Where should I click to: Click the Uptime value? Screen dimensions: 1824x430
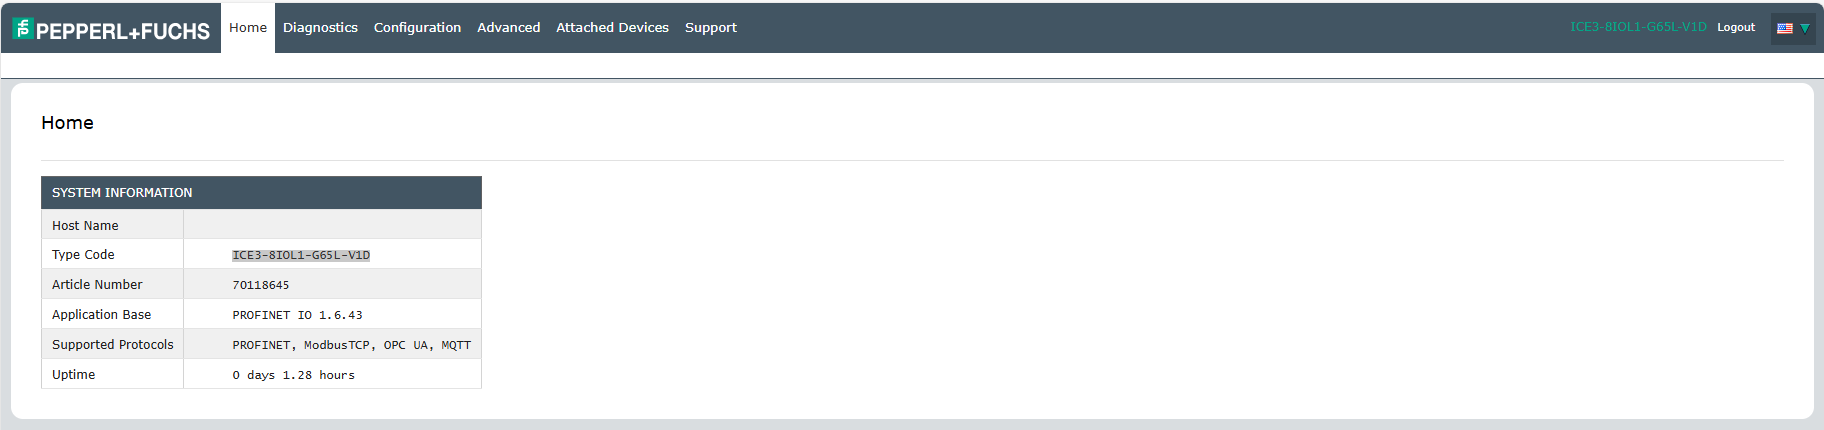(x=293, y=375)
